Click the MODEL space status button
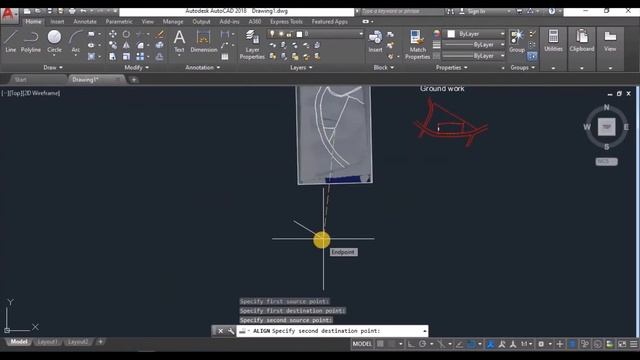The image size is (640, 360). 362,344
